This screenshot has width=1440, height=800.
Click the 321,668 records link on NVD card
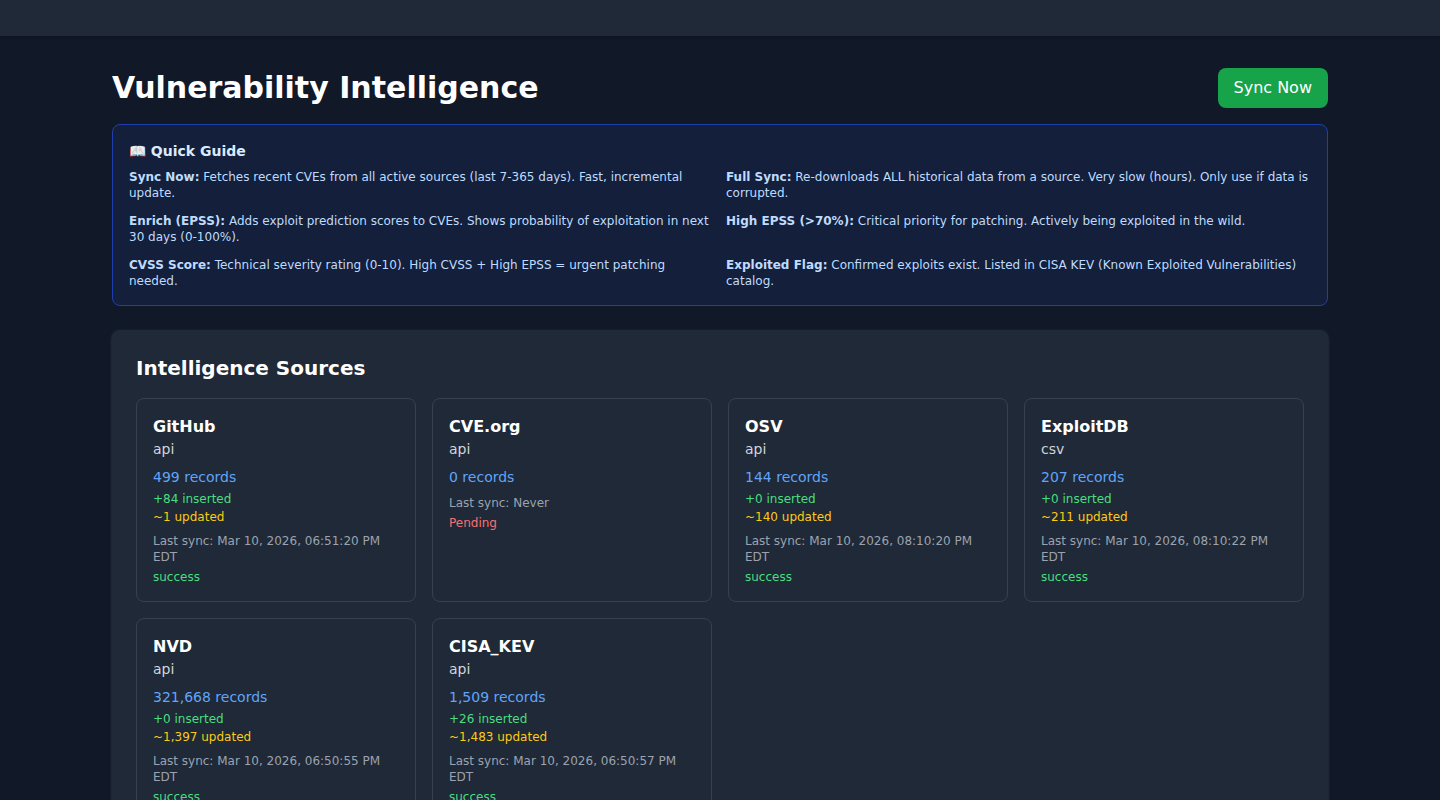pyautogui.click(x=210, y=697)
